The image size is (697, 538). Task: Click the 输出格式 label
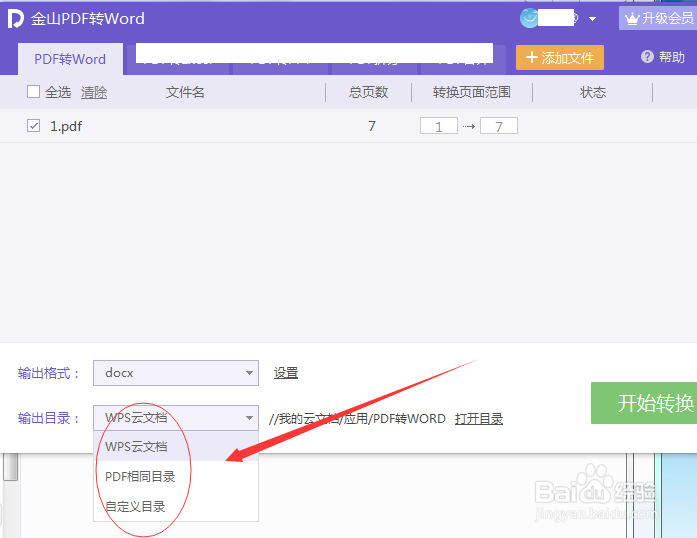pos(48,373)
